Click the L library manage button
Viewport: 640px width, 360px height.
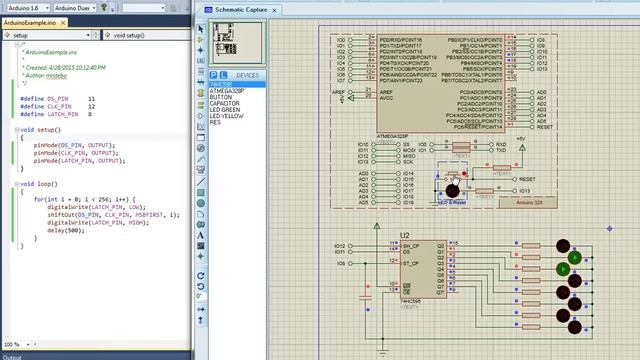coord(223,75)
